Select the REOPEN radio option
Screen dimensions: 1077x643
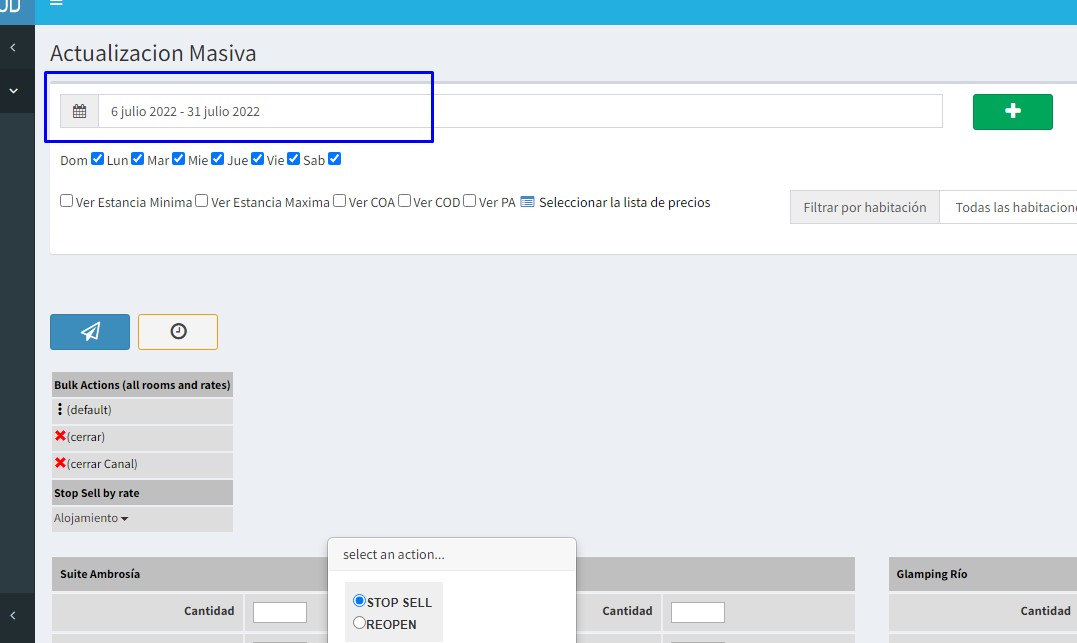click(x=360, y=623)
